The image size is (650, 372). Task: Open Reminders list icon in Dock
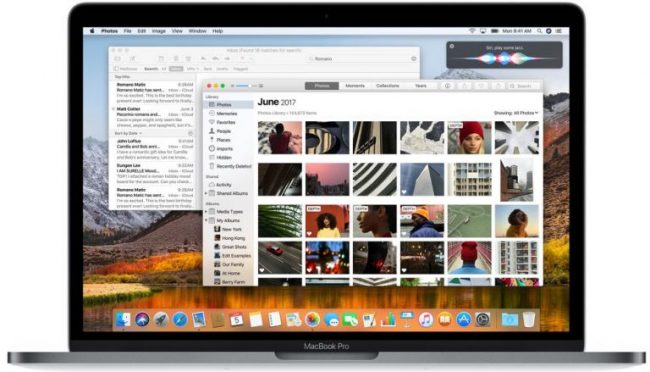tap(274, 319)
